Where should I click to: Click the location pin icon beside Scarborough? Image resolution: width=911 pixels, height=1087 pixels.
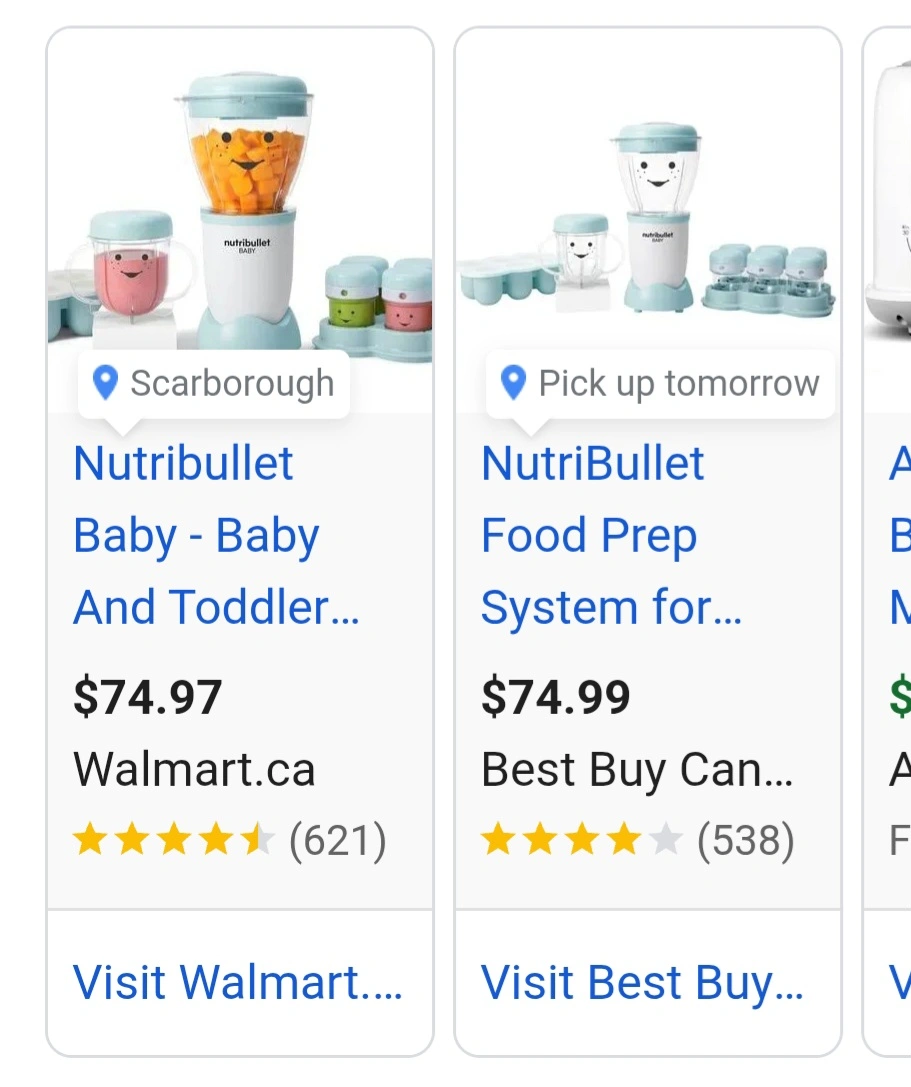coord(105,382)
